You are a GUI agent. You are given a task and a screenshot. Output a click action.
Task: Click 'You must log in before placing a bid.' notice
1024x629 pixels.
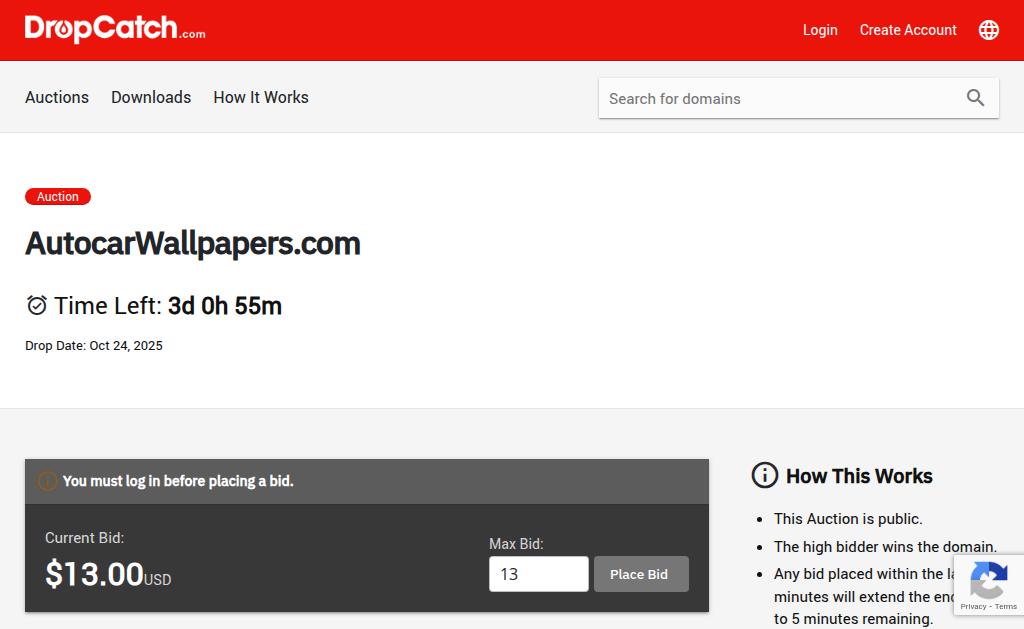[x=178, y=481]
